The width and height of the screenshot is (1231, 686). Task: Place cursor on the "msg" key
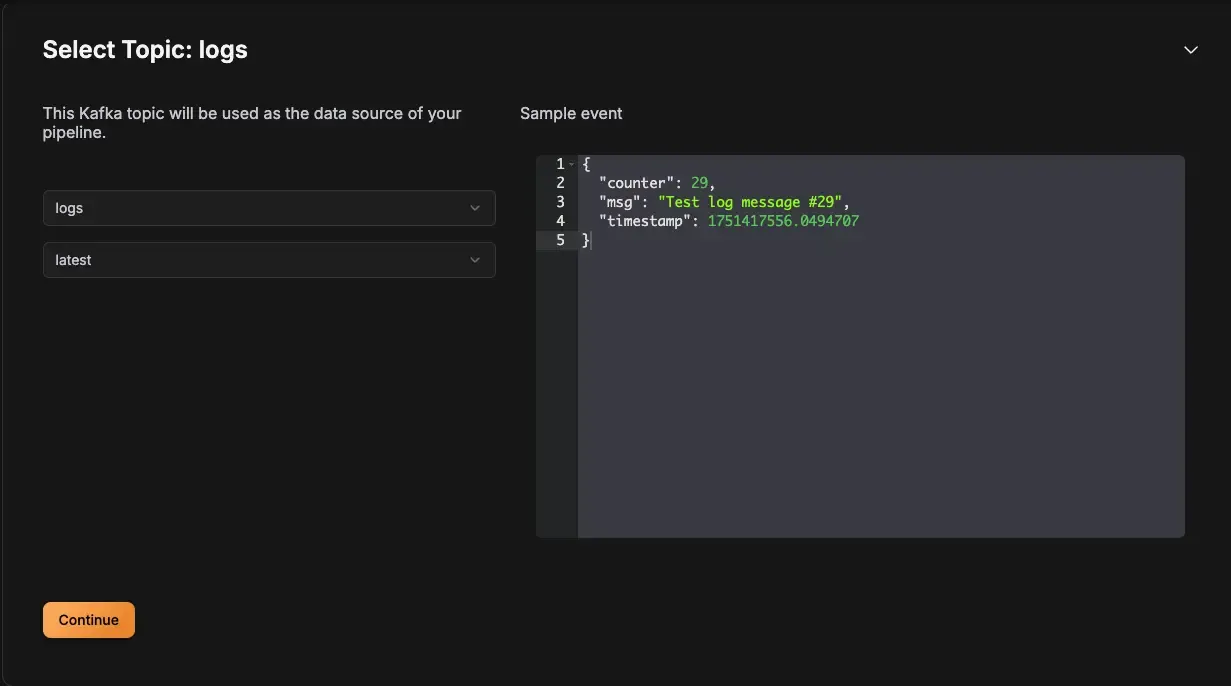coord(620,201)
